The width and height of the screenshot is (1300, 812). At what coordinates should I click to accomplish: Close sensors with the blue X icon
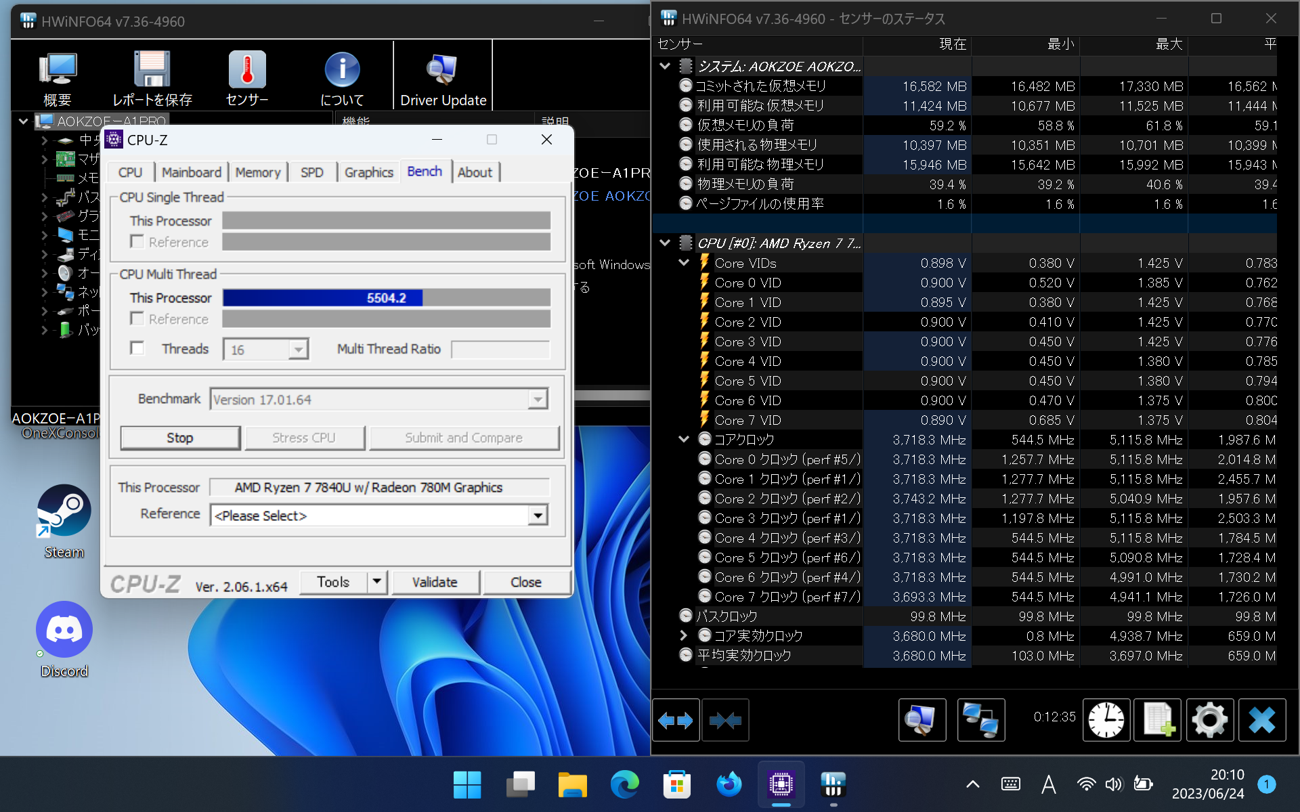[1262, 720]
